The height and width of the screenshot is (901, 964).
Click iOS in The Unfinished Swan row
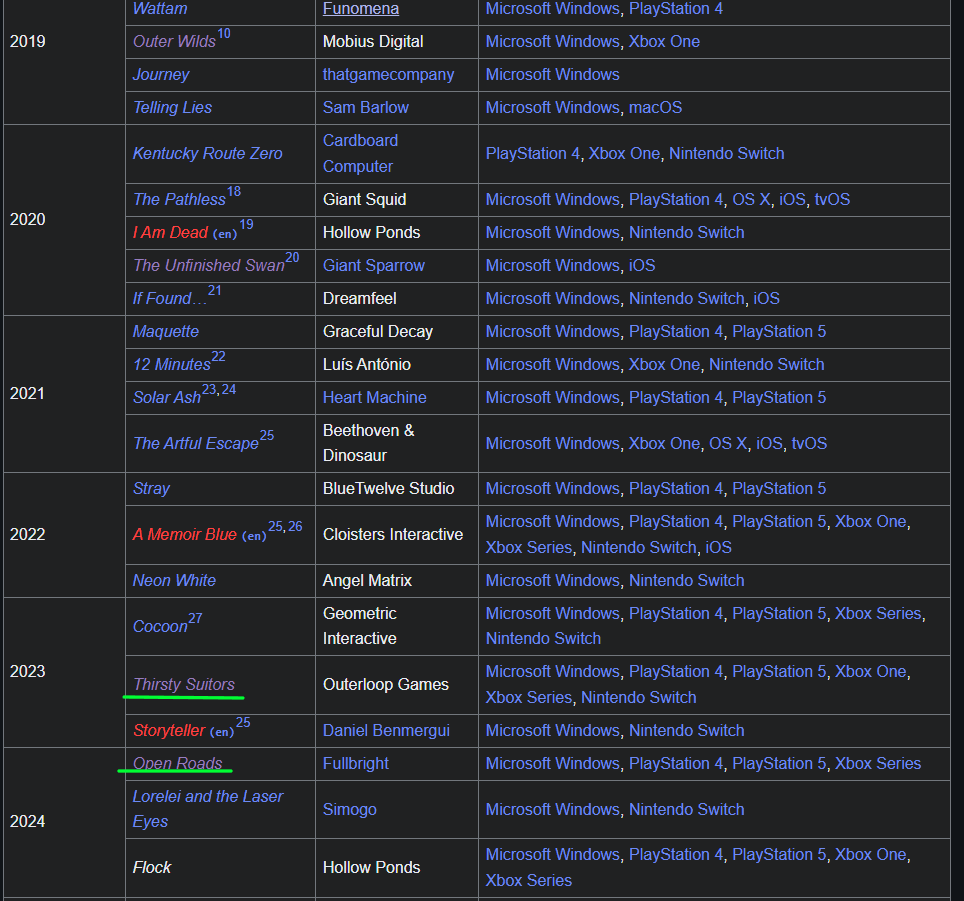pyautogui.click(x=642, y=266)
